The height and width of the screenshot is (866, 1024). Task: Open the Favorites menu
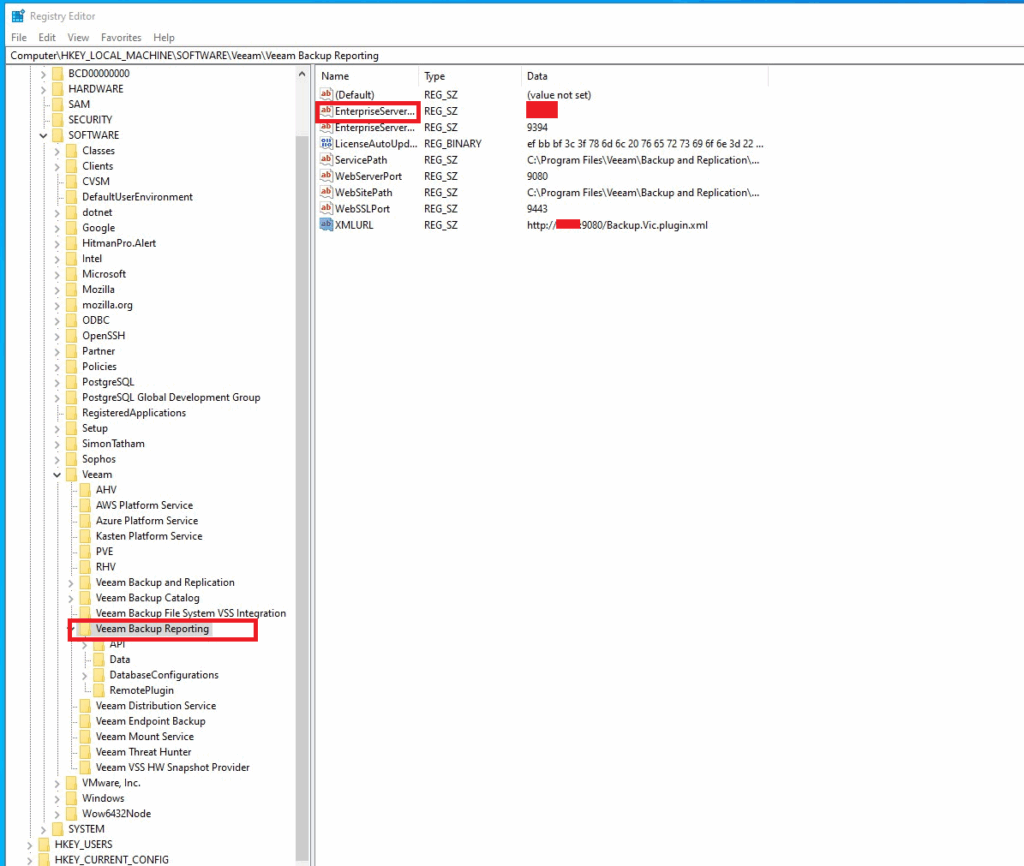[x=121, y=37]
